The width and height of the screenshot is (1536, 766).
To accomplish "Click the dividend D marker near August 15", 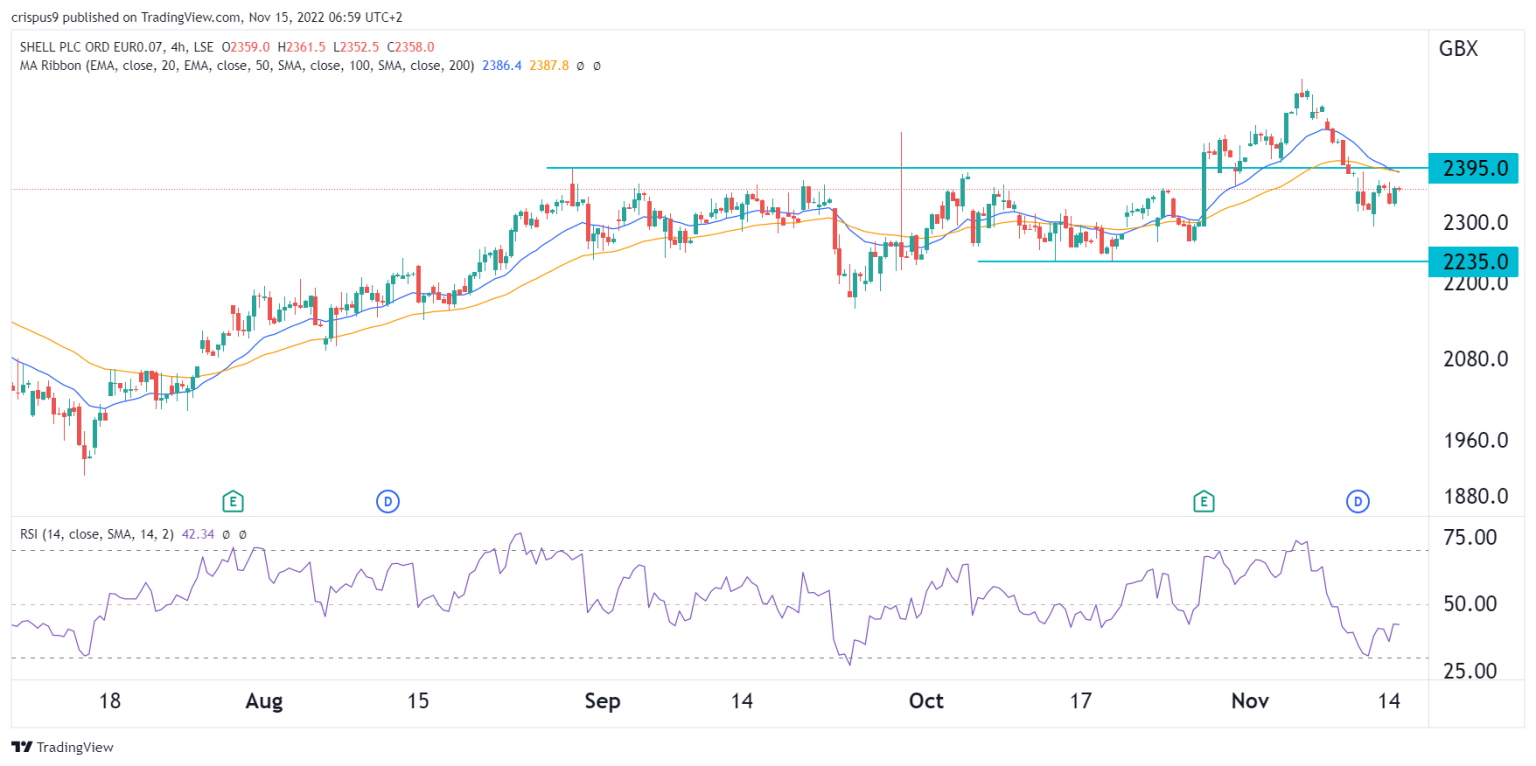I will 386,500.
